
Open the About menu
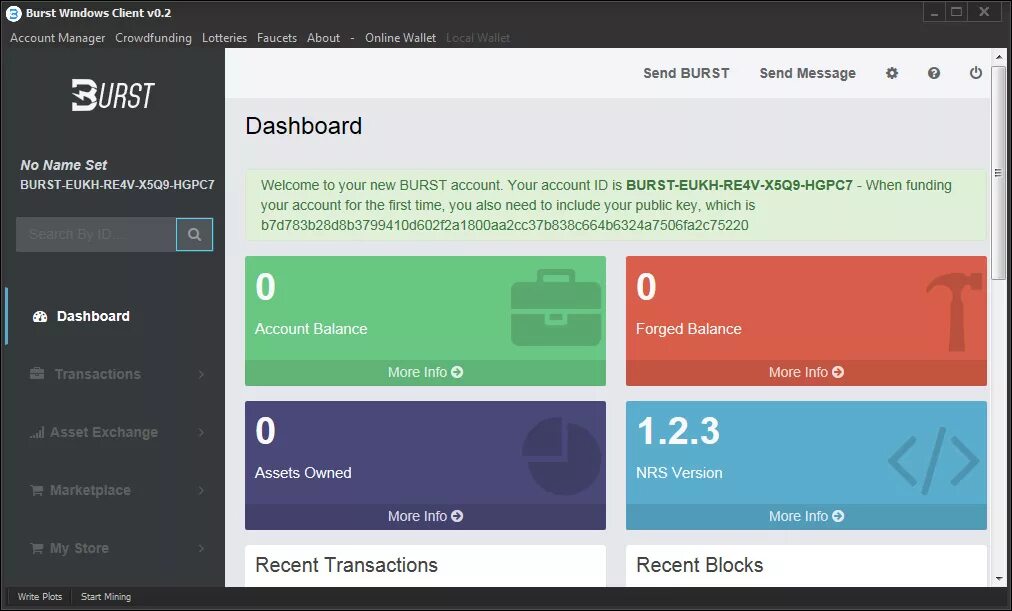[323, 38]
